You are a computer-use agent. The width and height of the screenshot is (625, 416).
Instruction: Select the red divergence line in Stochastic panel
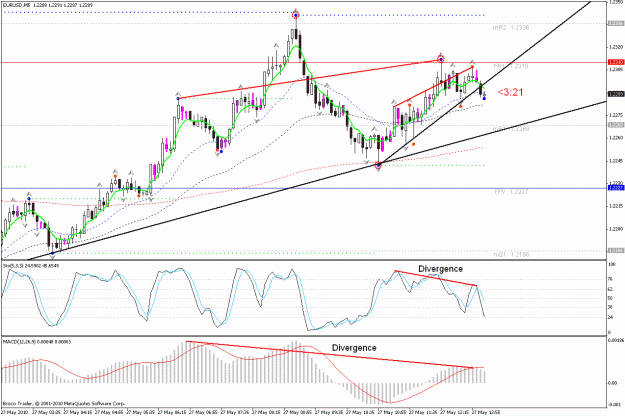point(435,278)
